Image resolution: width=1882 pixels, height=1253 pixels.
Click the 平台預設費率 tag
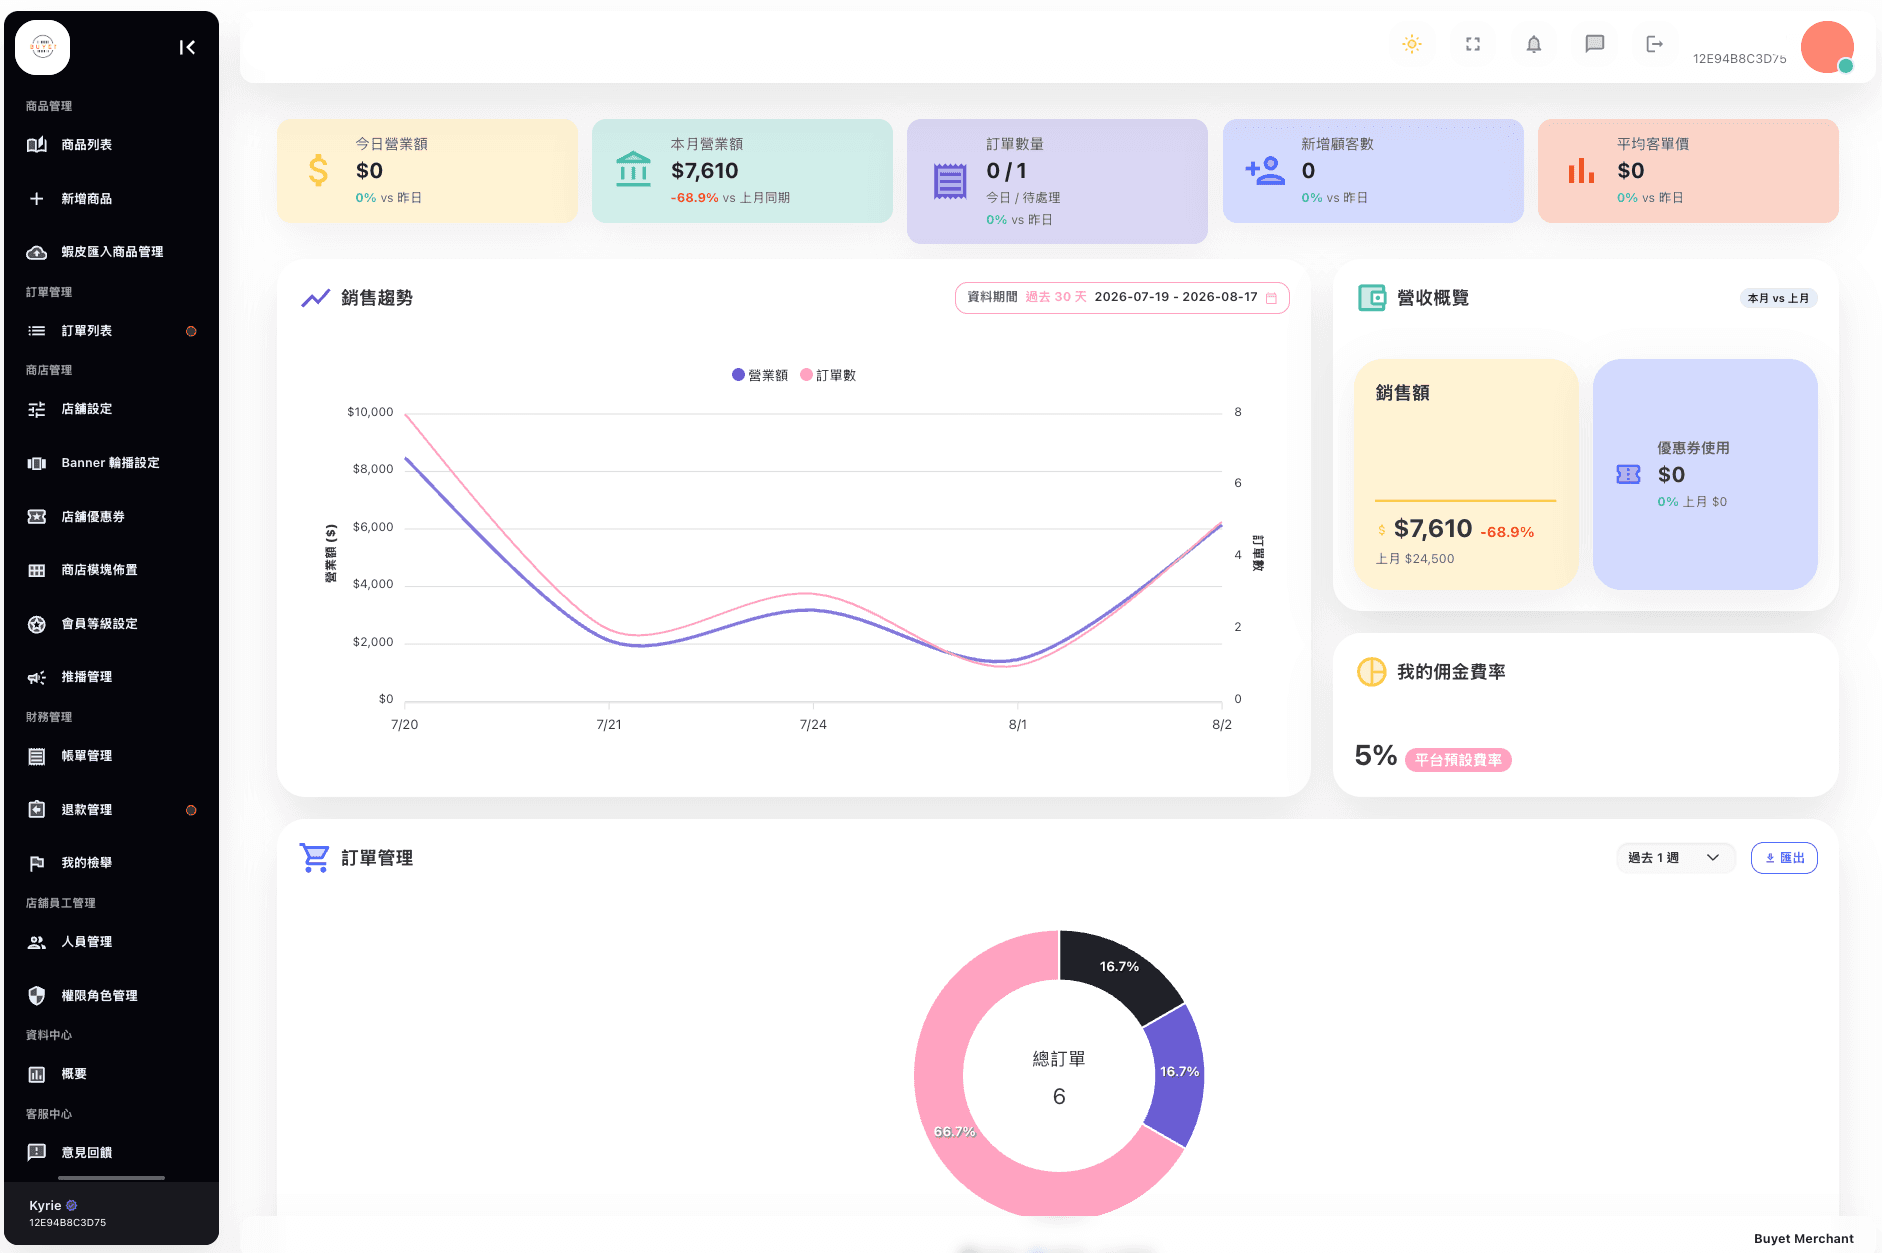[1458, 760]
